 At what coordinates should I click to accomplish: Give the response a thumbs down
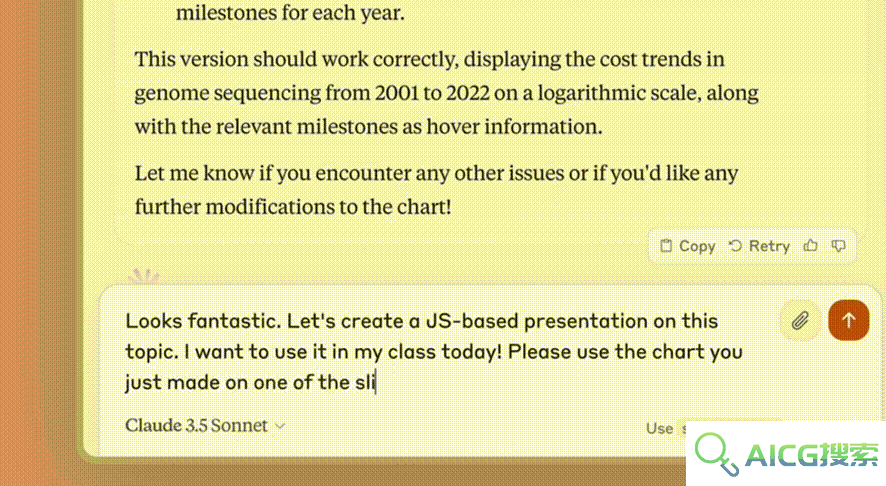839,246
